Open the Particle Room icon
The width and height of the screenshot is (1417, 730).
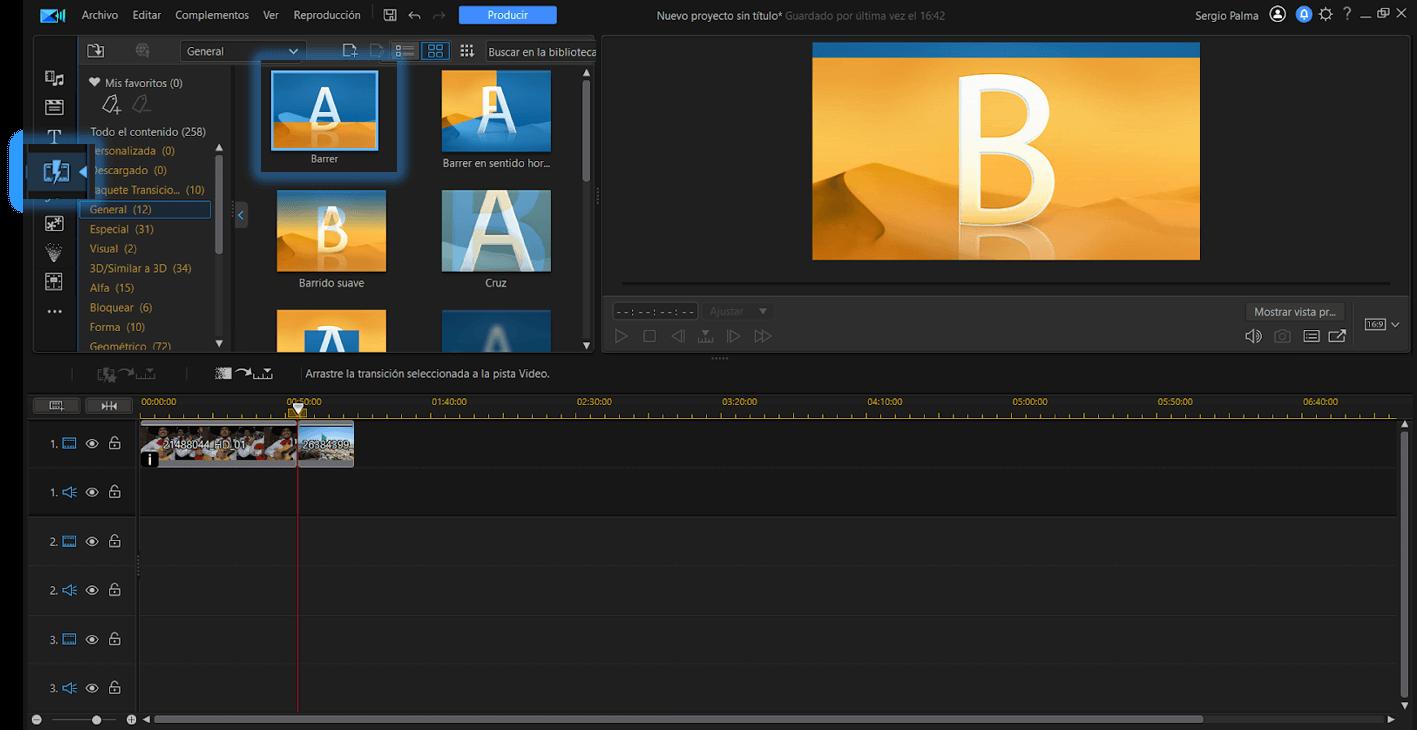[54, 253]
